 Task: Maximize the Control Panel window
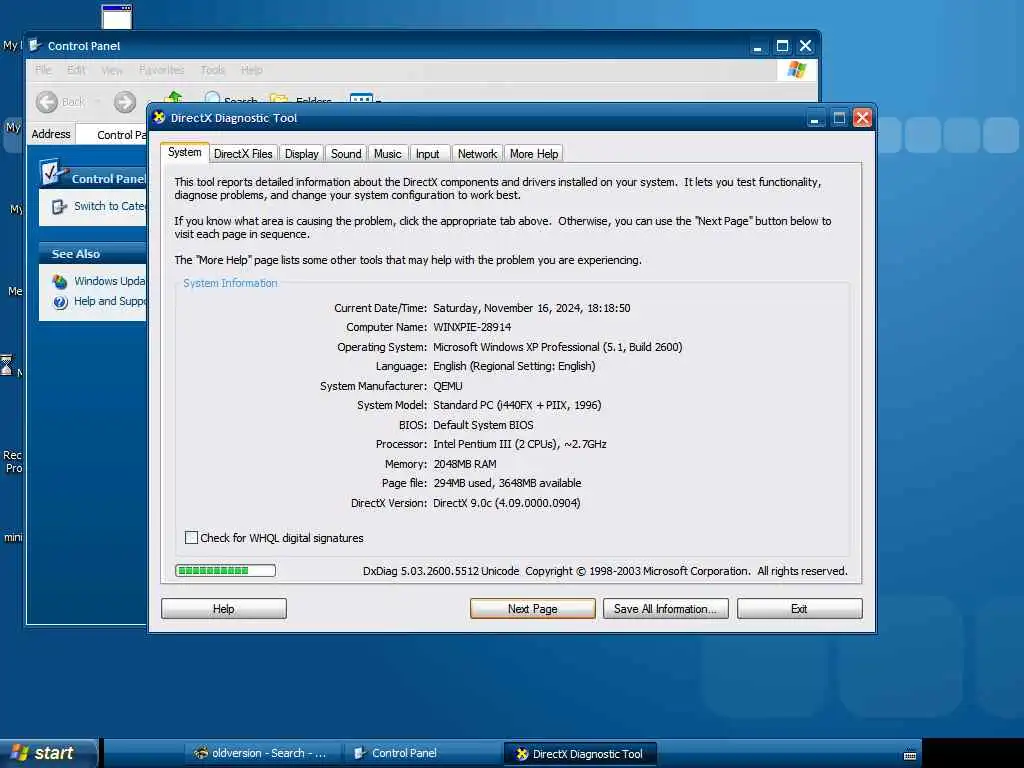pos(782,46)
